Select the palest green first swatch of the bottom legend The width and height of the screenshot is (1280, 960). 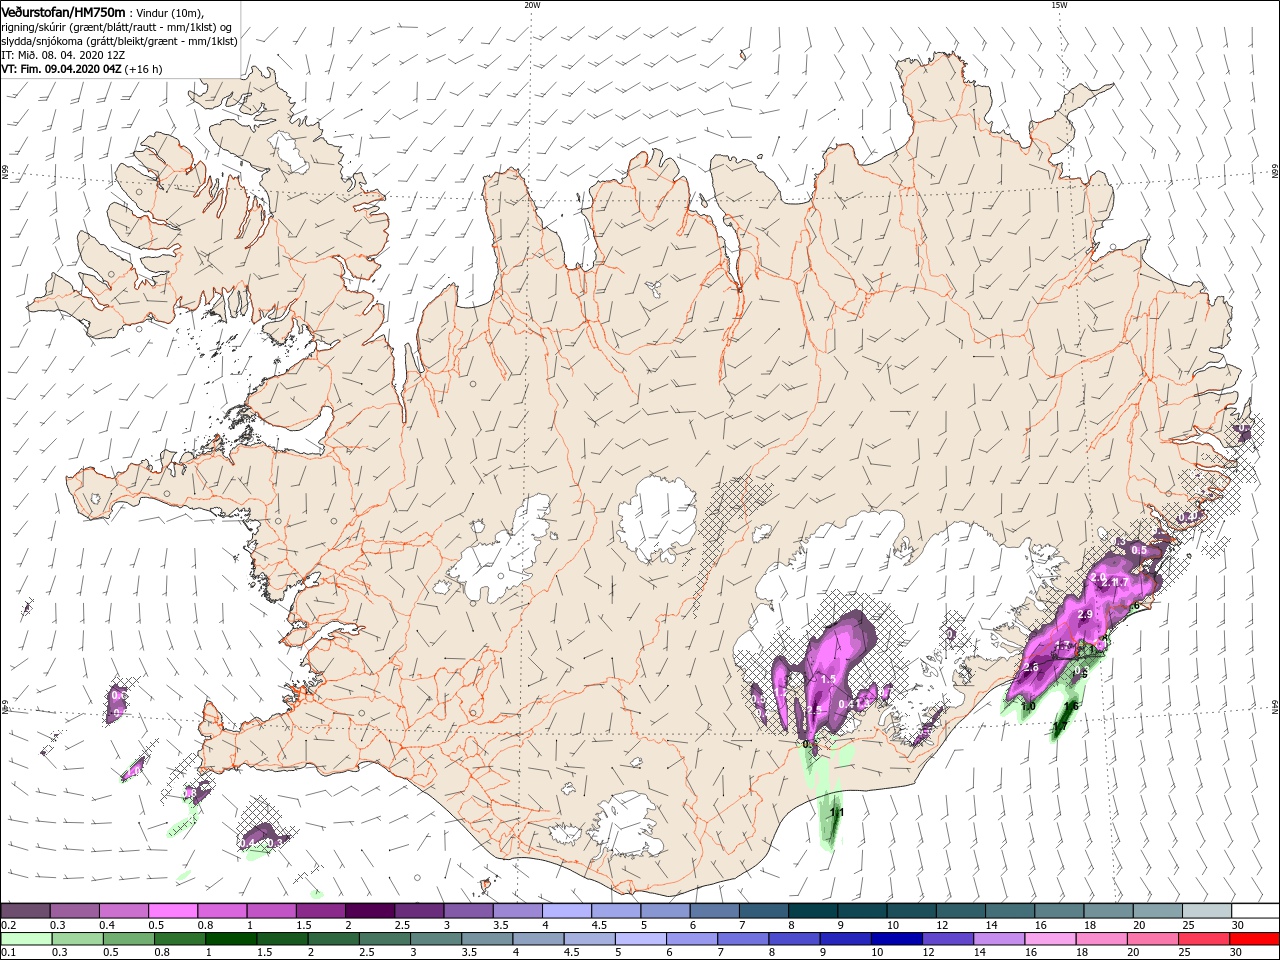(x=26, y=939)
